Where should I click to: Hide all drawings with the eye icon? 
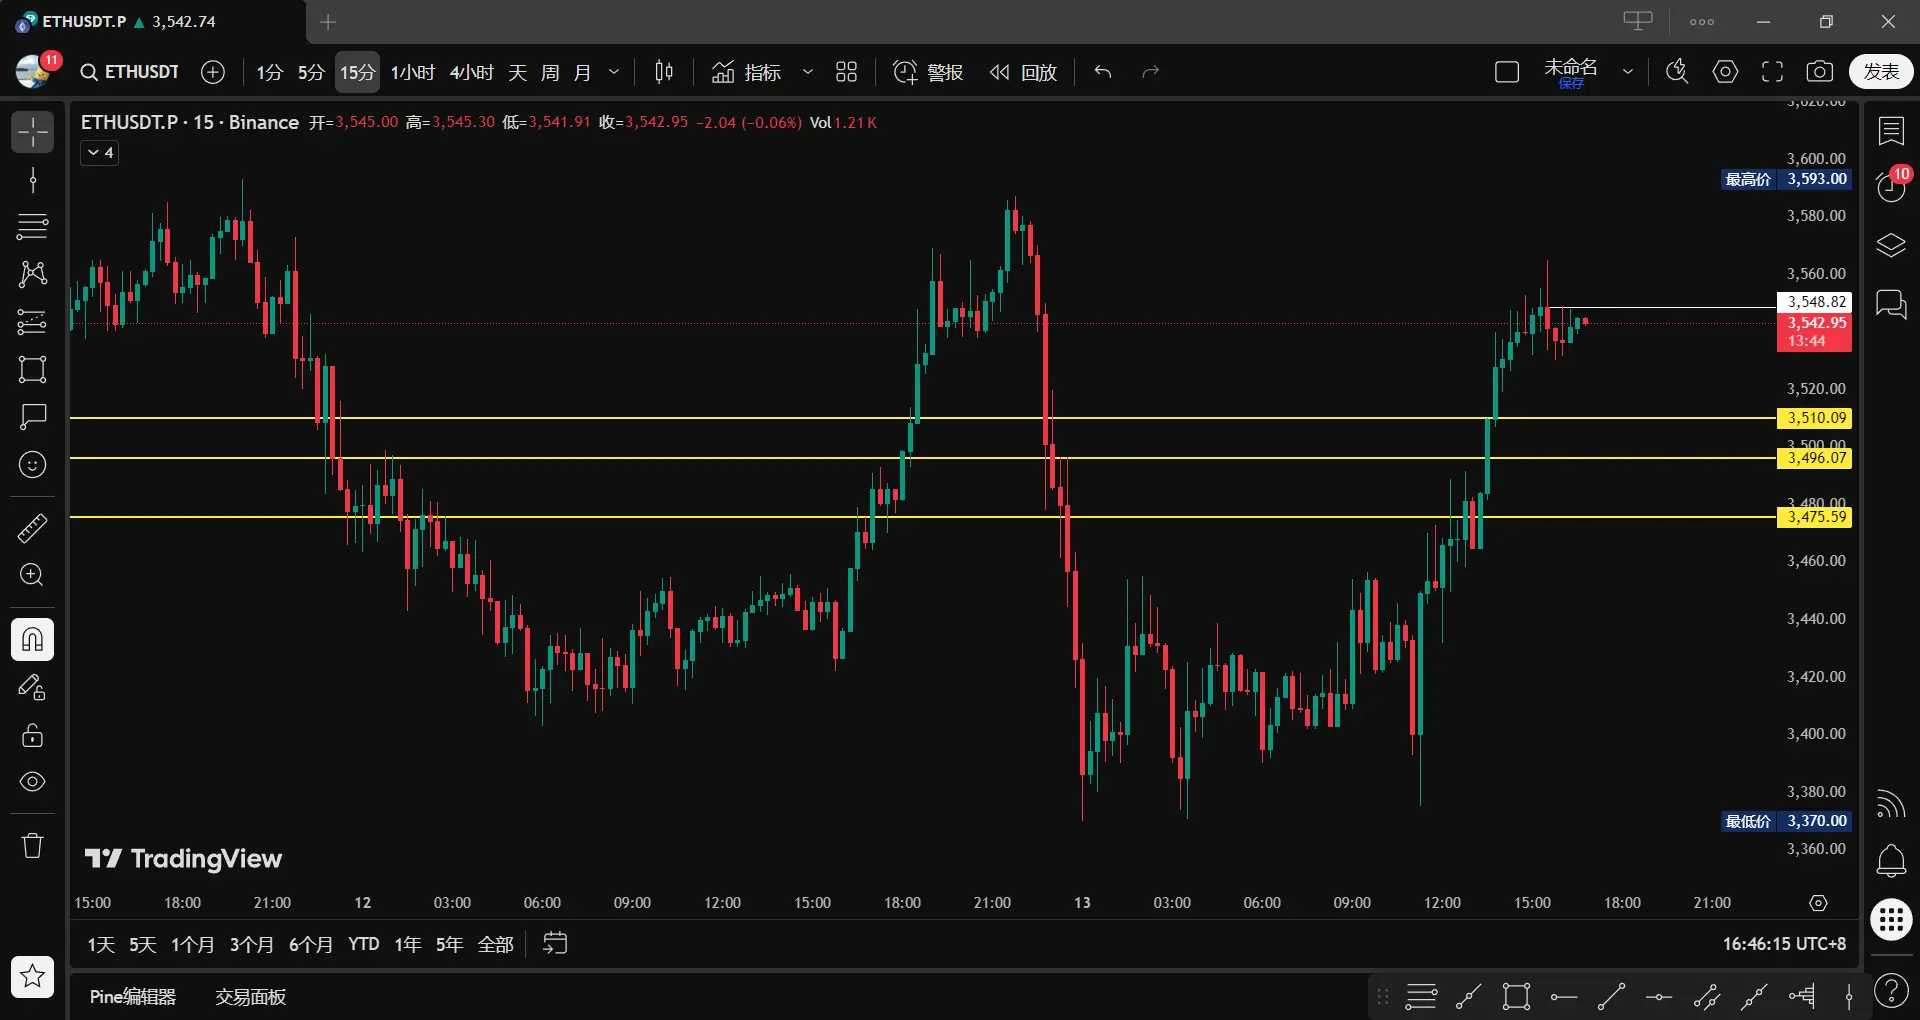[x=32, y=782]
